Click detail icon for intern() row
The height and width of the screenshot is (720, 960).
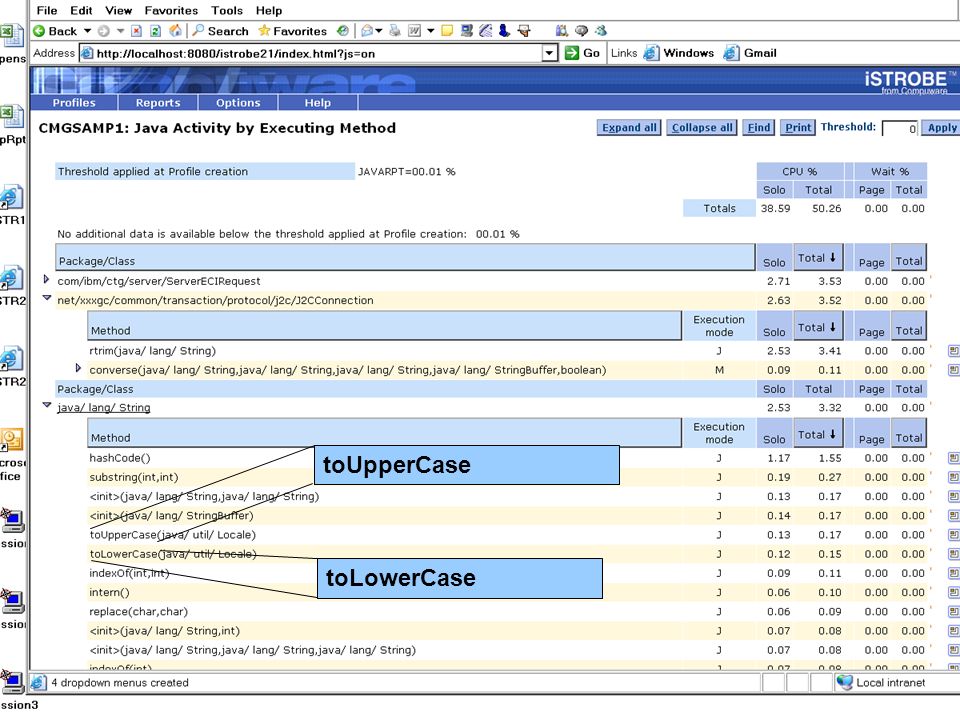click(953, 592)
